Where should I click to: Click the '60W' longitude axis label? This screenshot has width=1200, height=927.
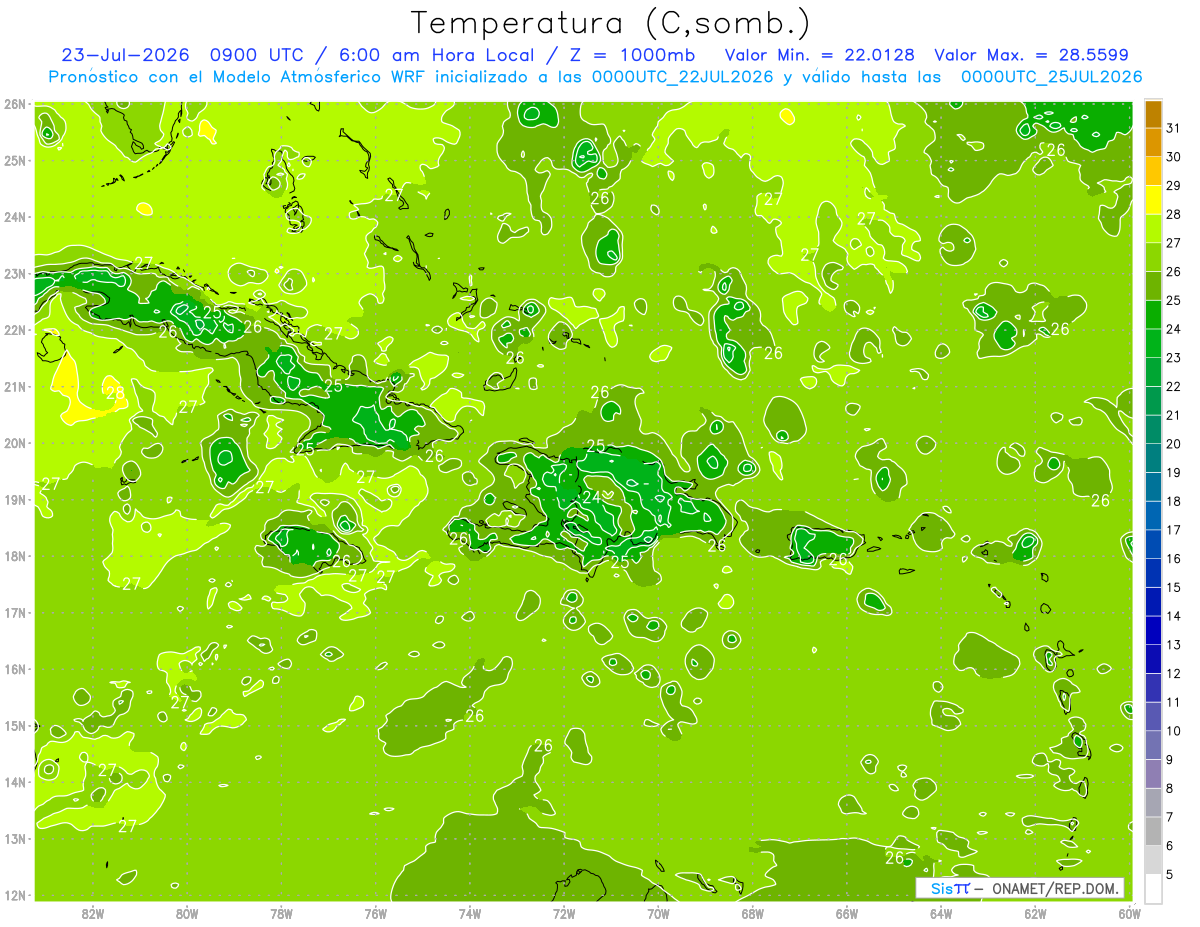point(1130,913)
